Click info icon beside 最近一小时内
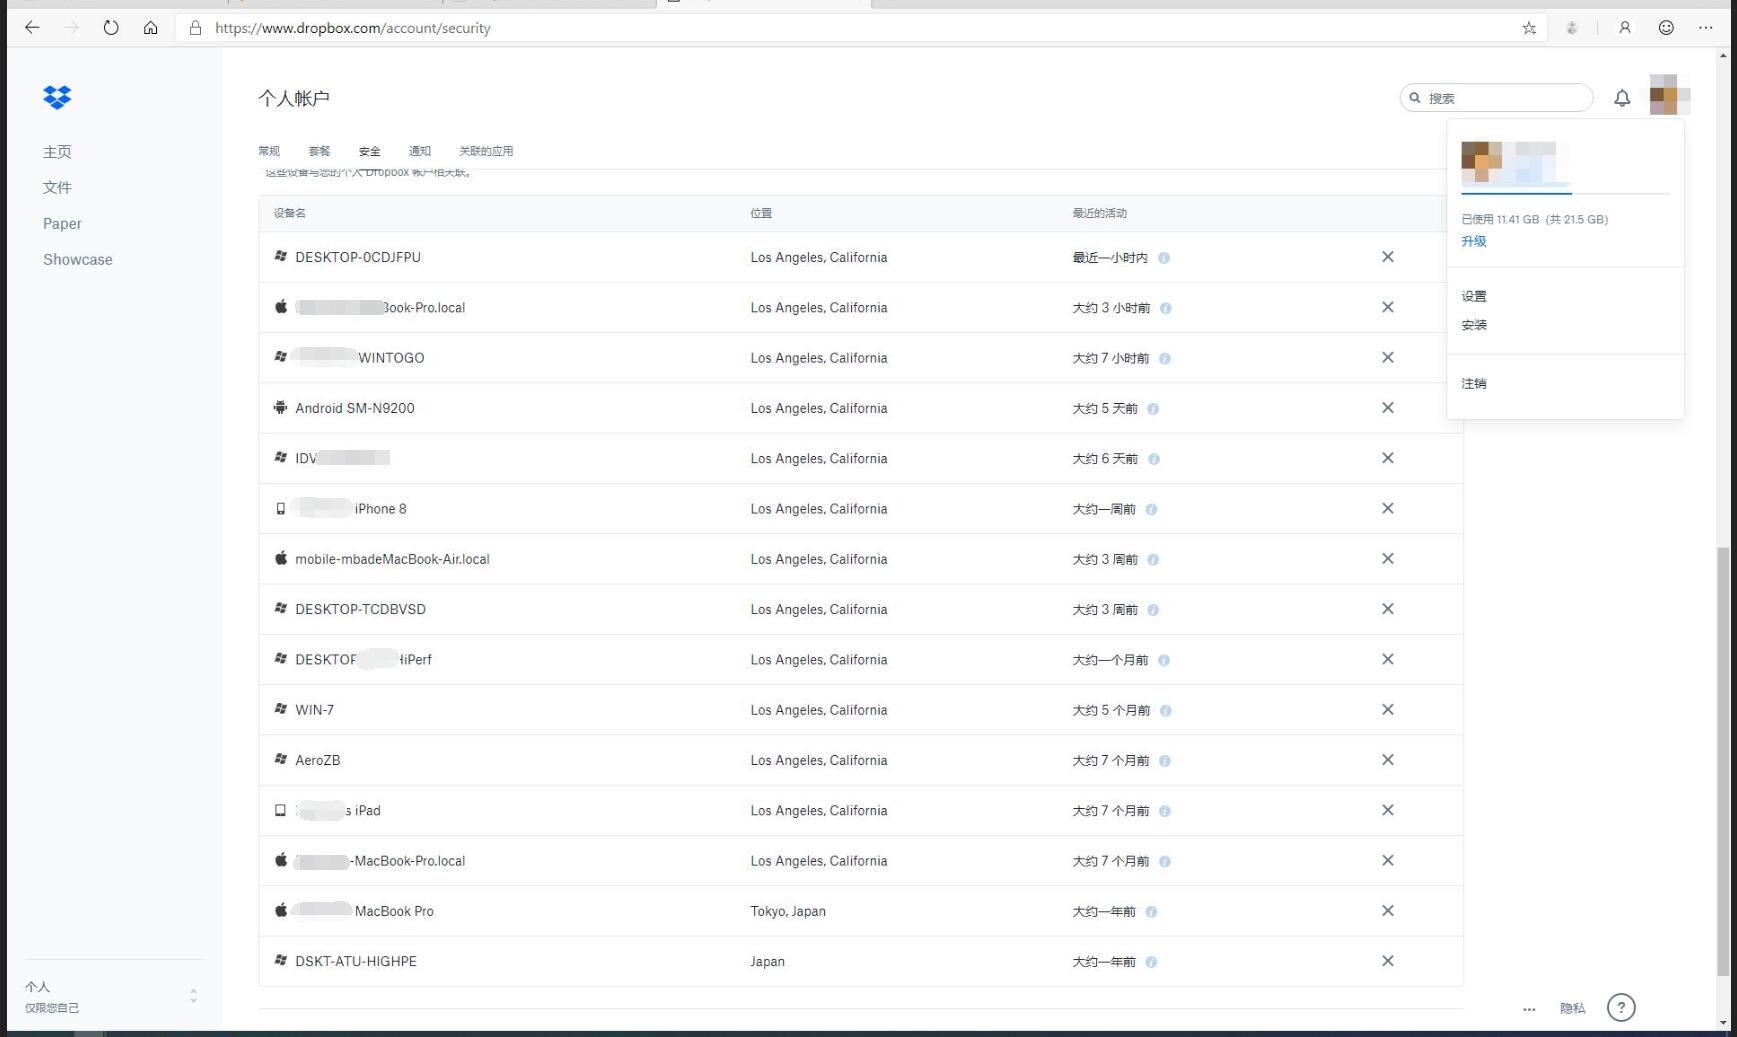Image resolution: width=1737 pixels, height=1037 pixels. click(1163, 258)
